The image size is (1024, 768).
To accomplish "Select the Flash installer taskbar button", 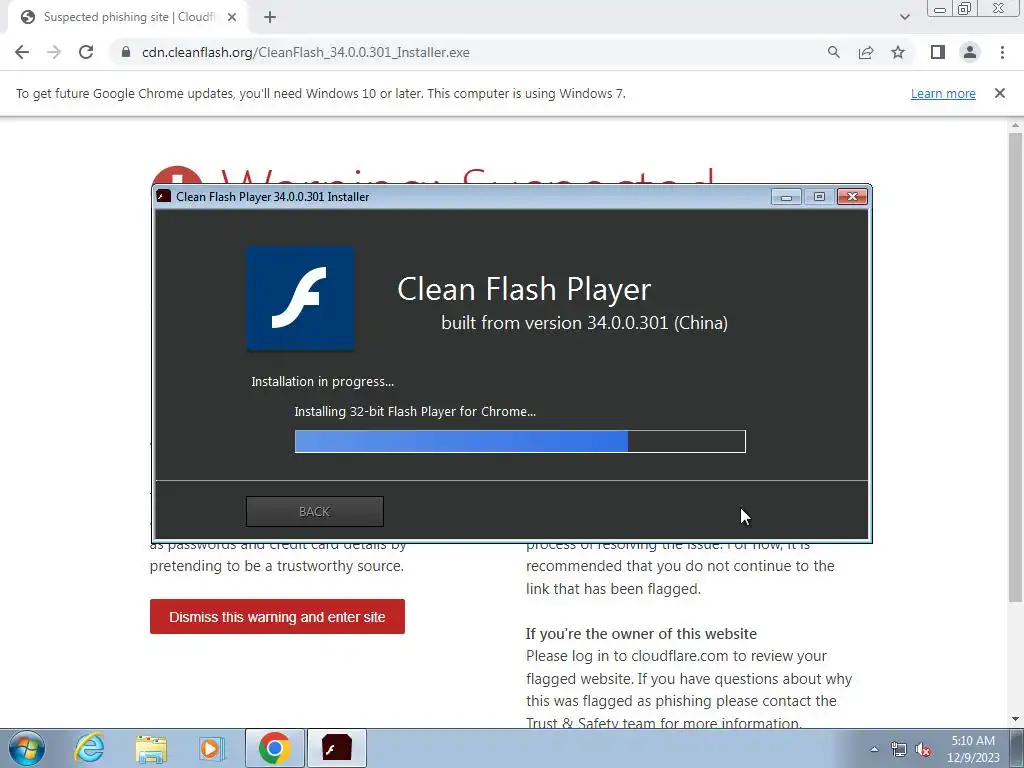I will coord(336,748).
